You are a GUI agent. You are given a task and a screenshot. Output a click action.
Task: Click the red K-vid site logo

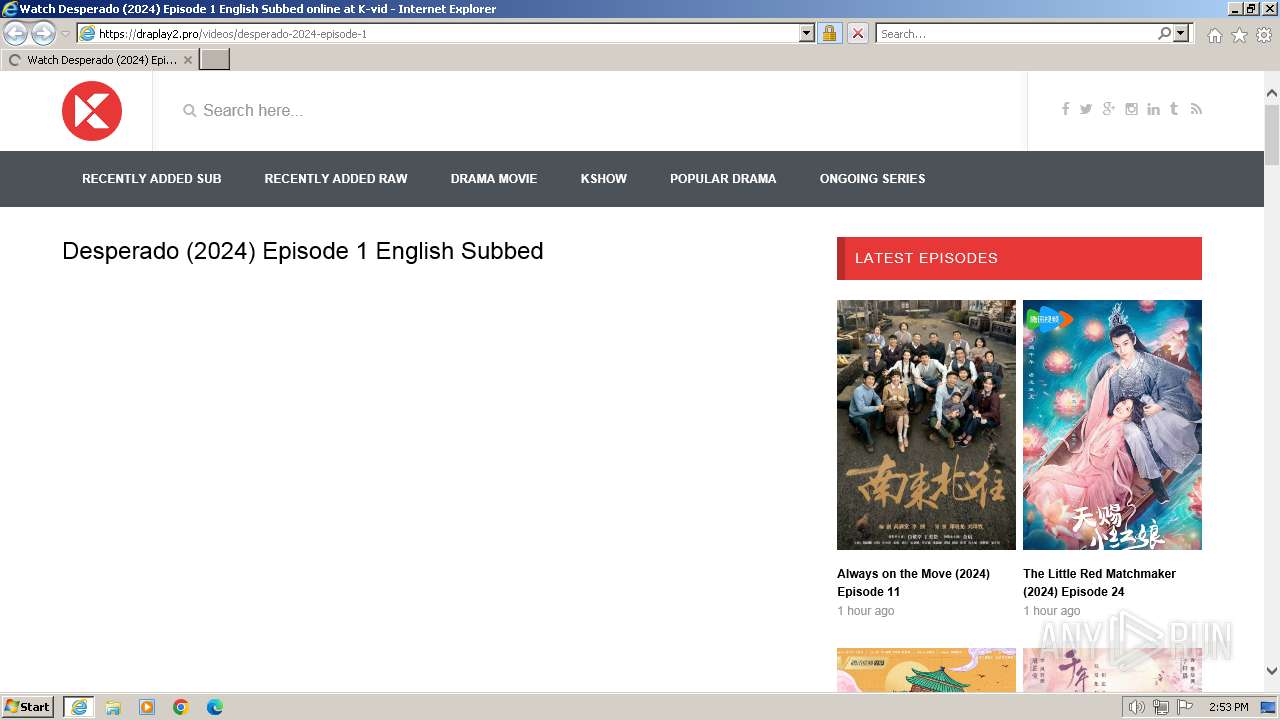click(x=92, y=111)
